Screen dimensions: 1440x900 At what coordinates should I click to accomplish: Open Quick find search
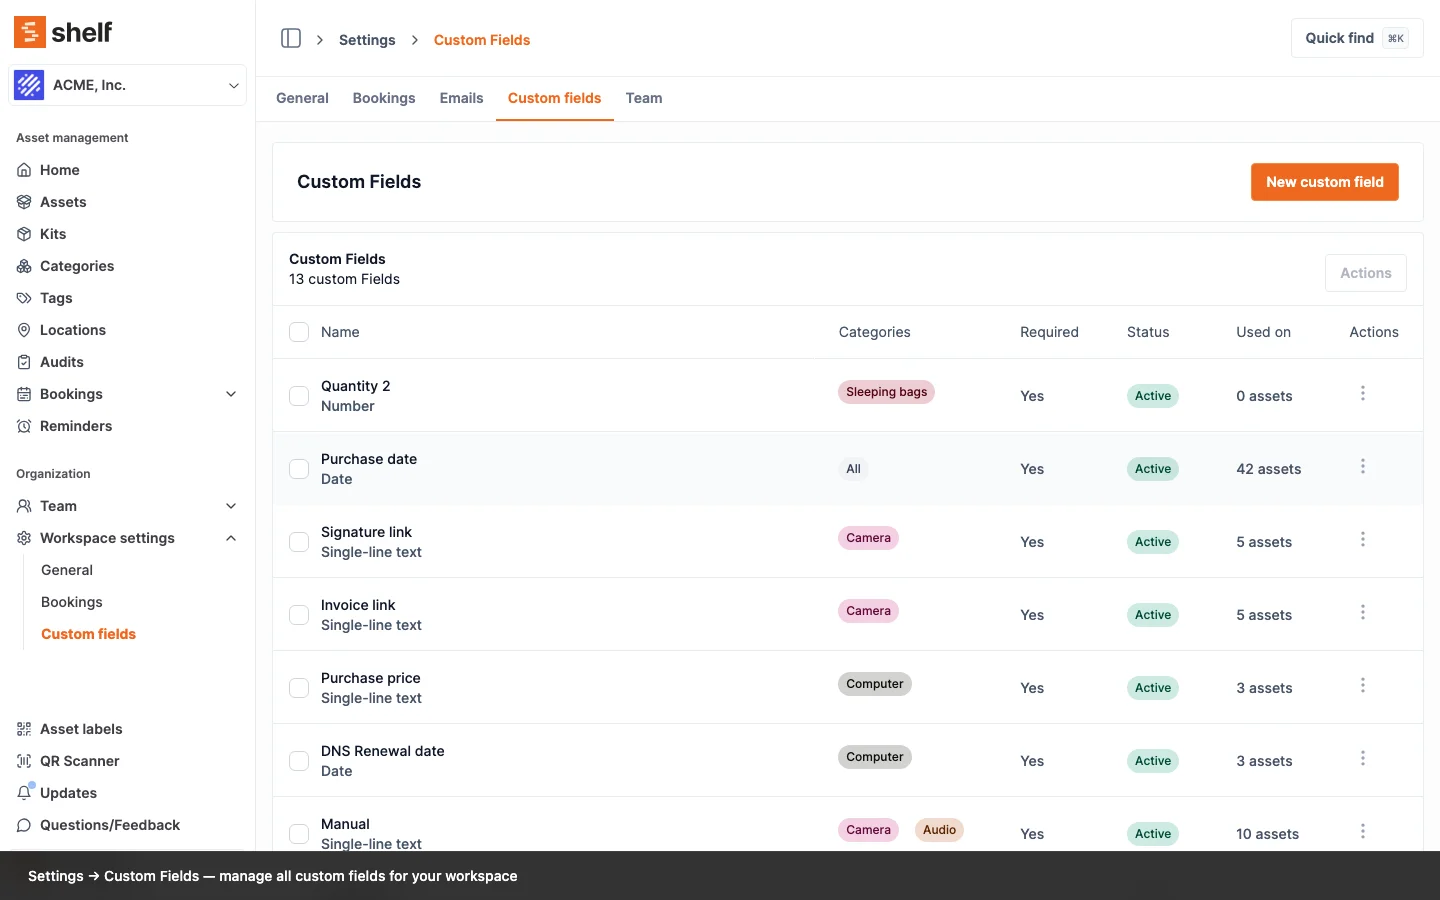click(x=1356, y=38)
